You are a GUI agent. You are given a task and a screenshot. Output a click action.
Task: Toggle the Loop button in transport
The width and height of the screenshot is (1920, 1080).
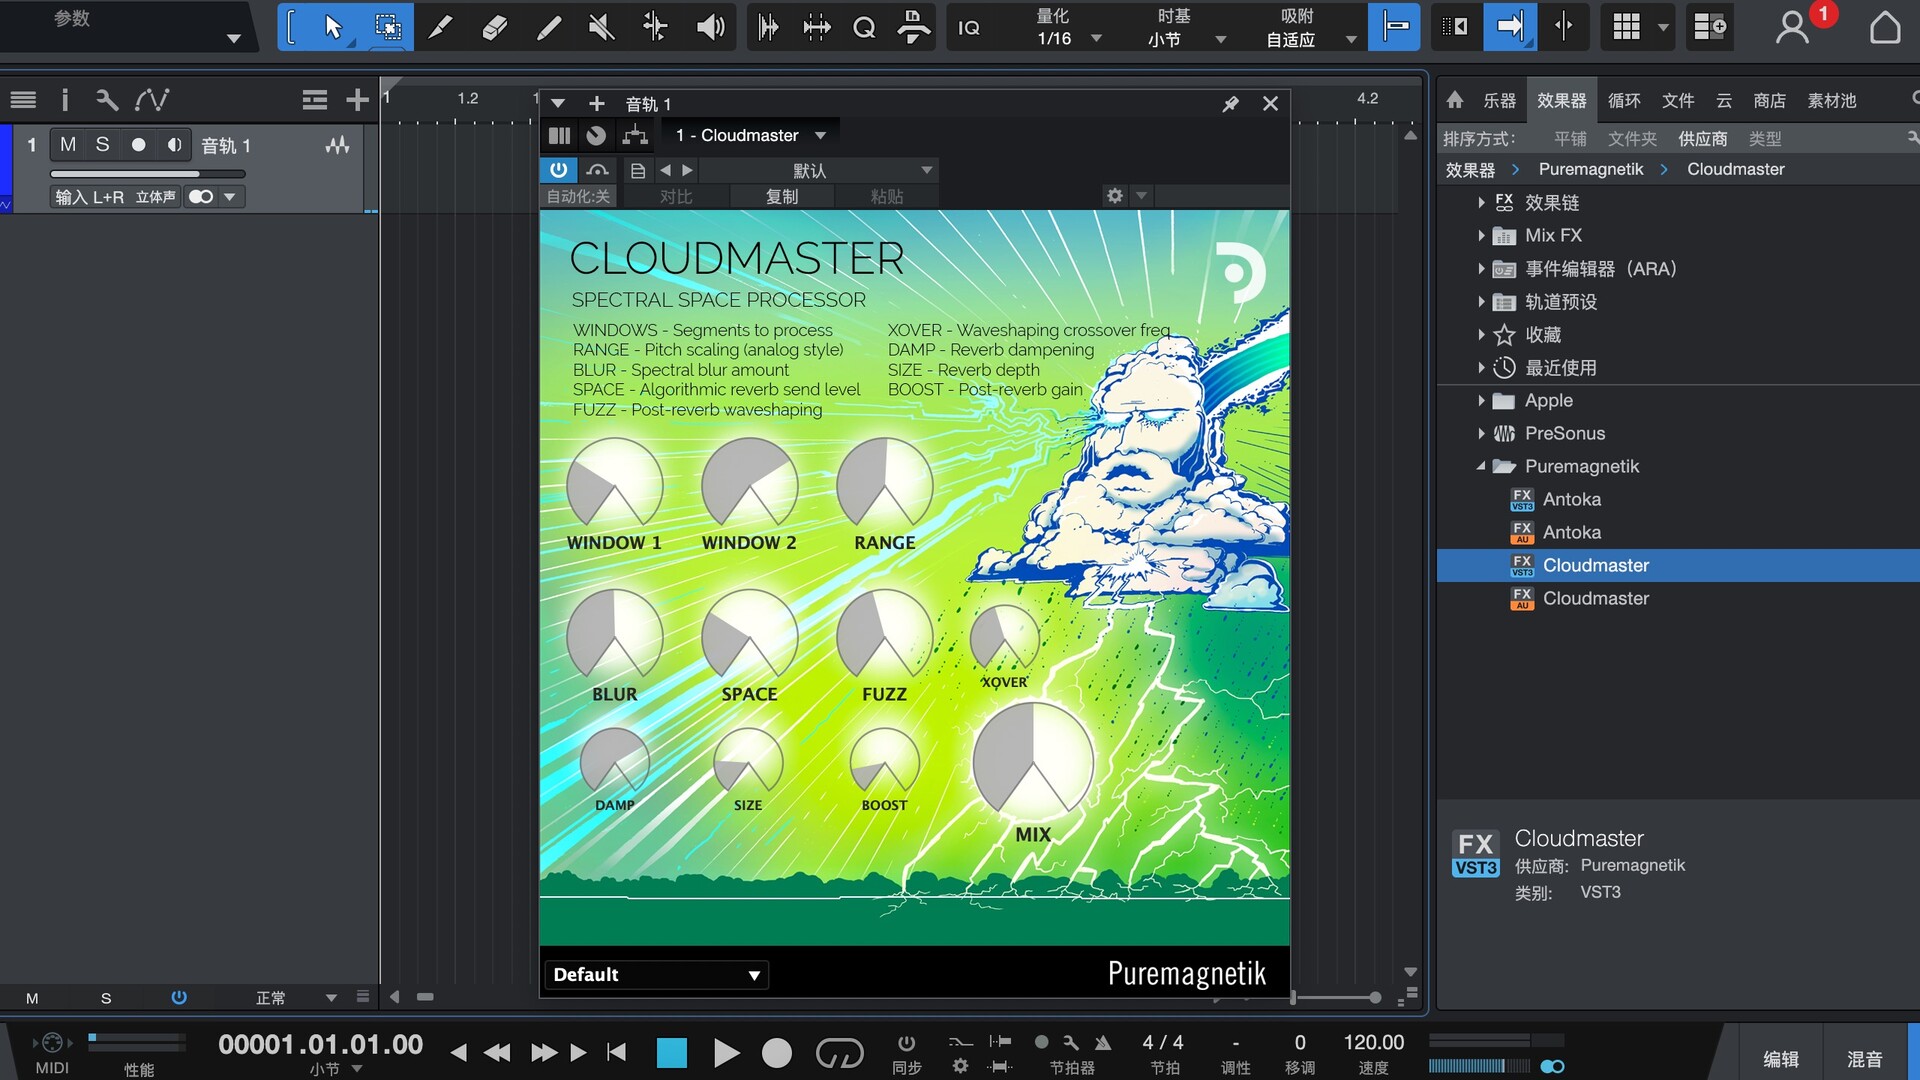point(839,1052)
